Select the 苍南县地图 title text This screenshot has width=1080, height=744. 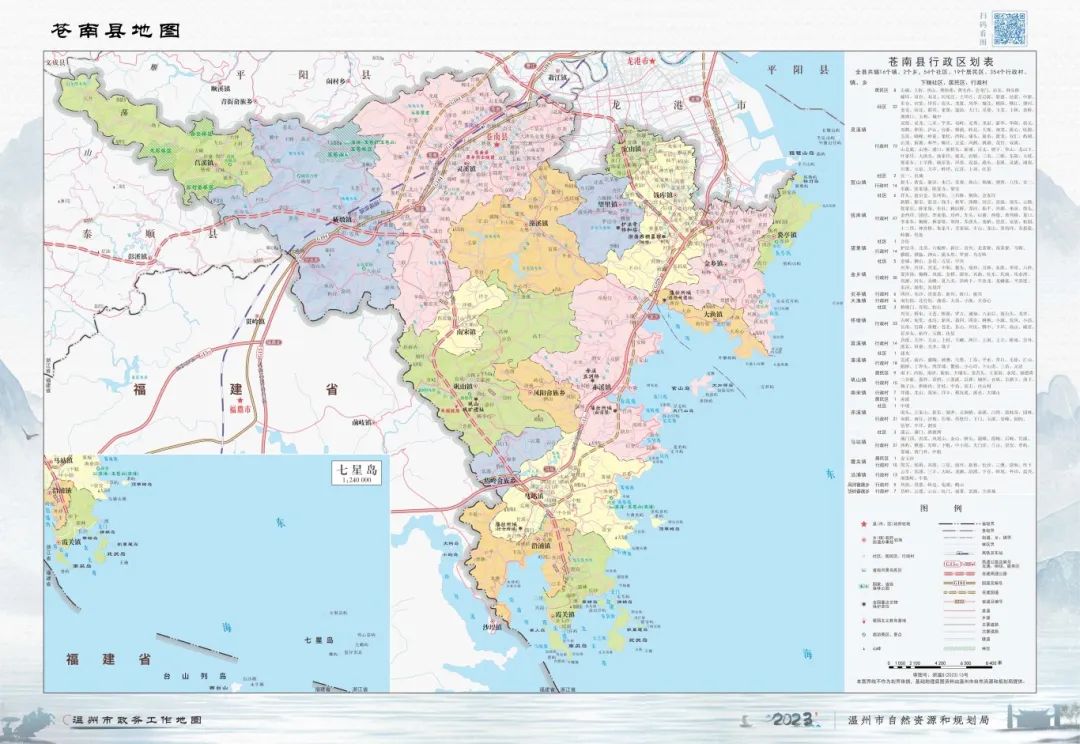coord(116,31)
